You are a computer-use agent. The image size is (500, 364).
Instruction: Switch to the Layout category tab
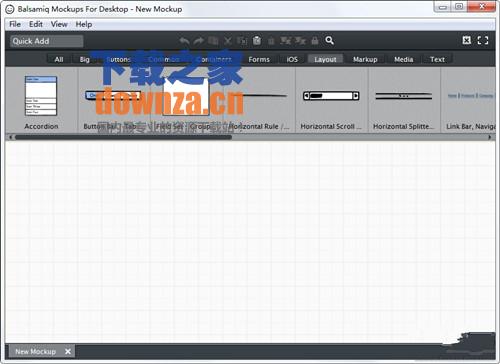[x=325, y=59]
